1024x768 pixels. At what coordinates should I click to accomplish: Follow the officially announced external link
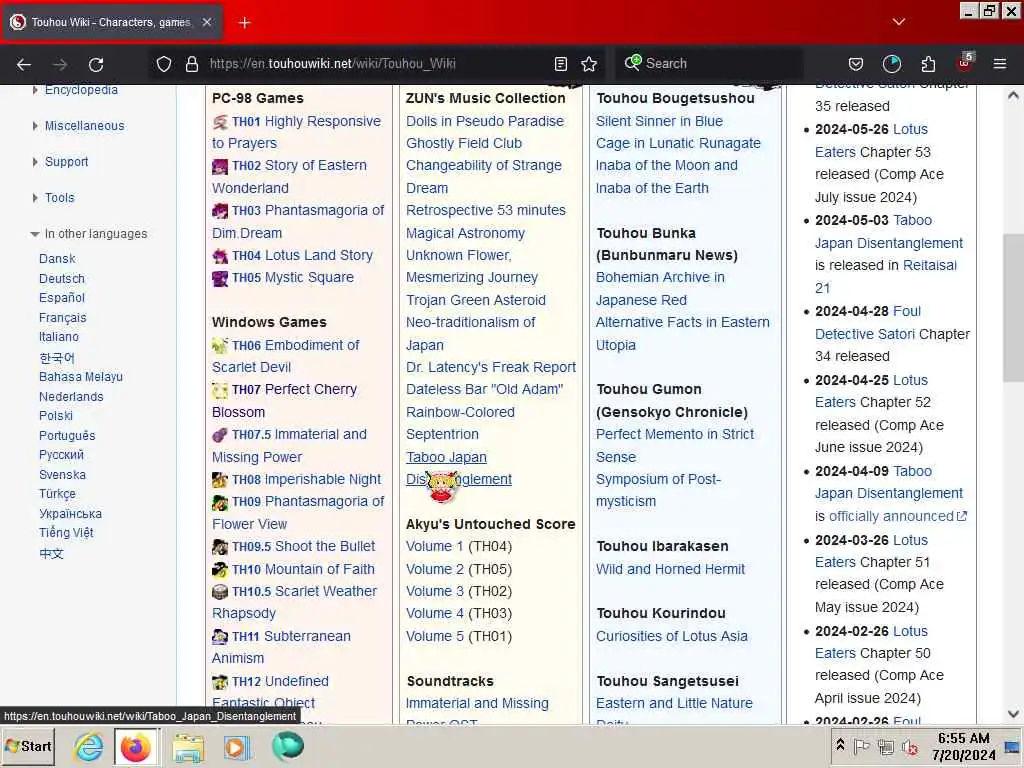pos(898,517)
